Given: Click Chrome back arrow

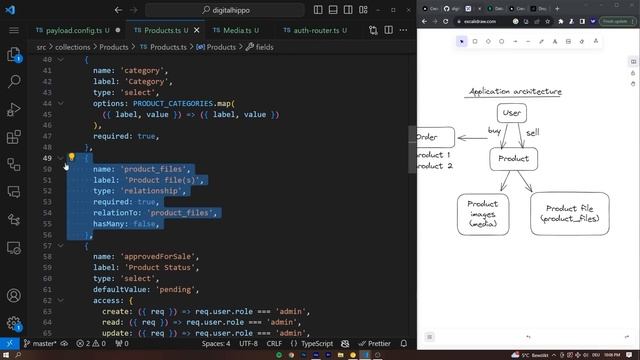Looking at the screenshot, I should 424,21.
